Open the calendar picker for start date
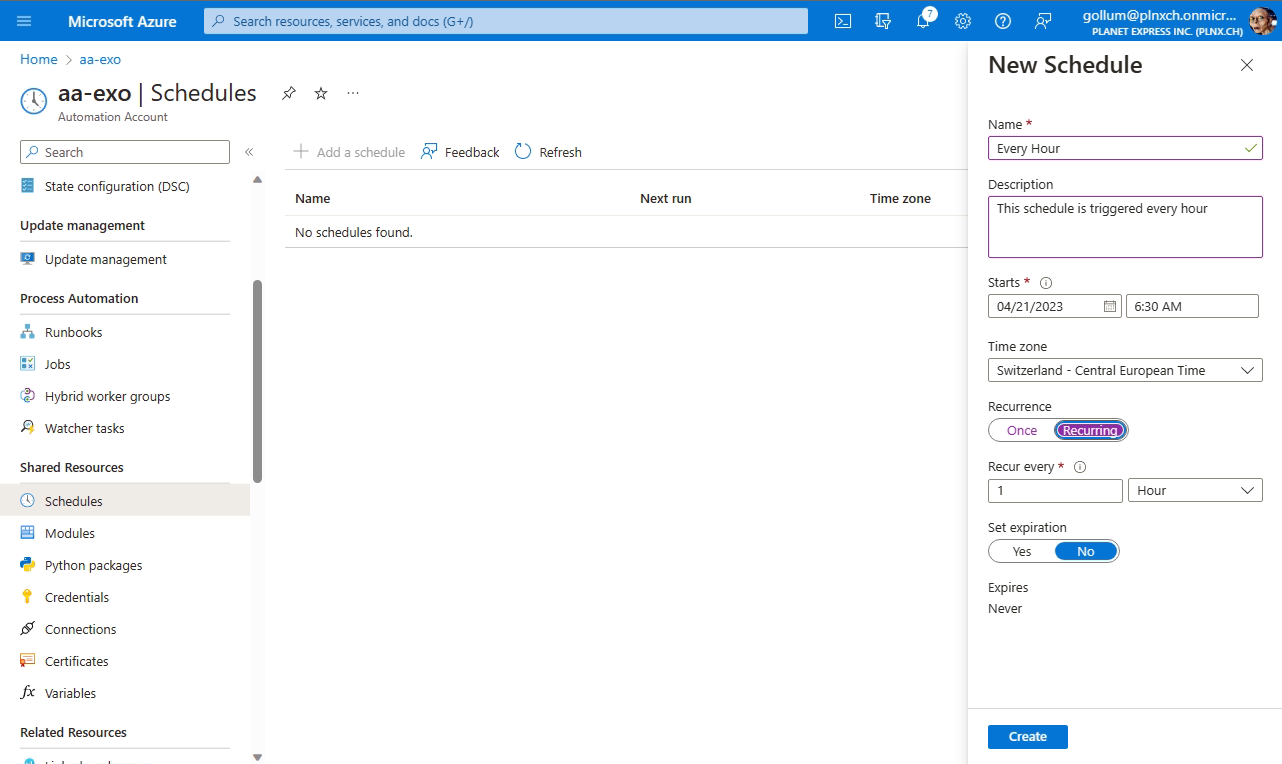 (x=1109, y=306)
